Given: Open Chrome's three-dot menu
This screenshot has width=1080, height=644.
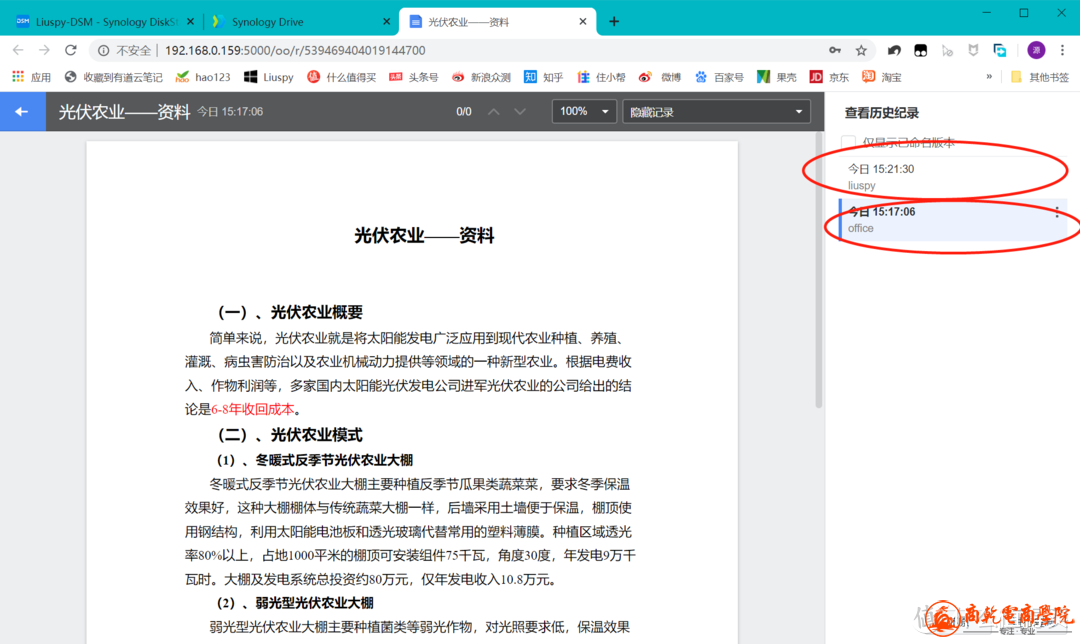Looking at the screenshot, I should 1063,50.
